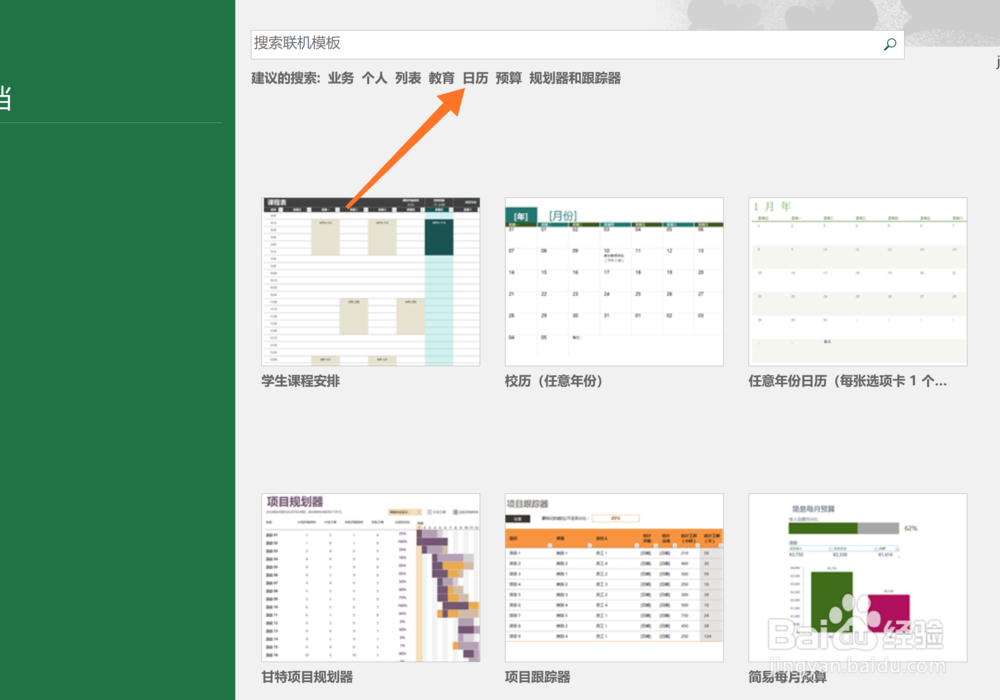Click the search magnifier icon

tap(889, 44)
